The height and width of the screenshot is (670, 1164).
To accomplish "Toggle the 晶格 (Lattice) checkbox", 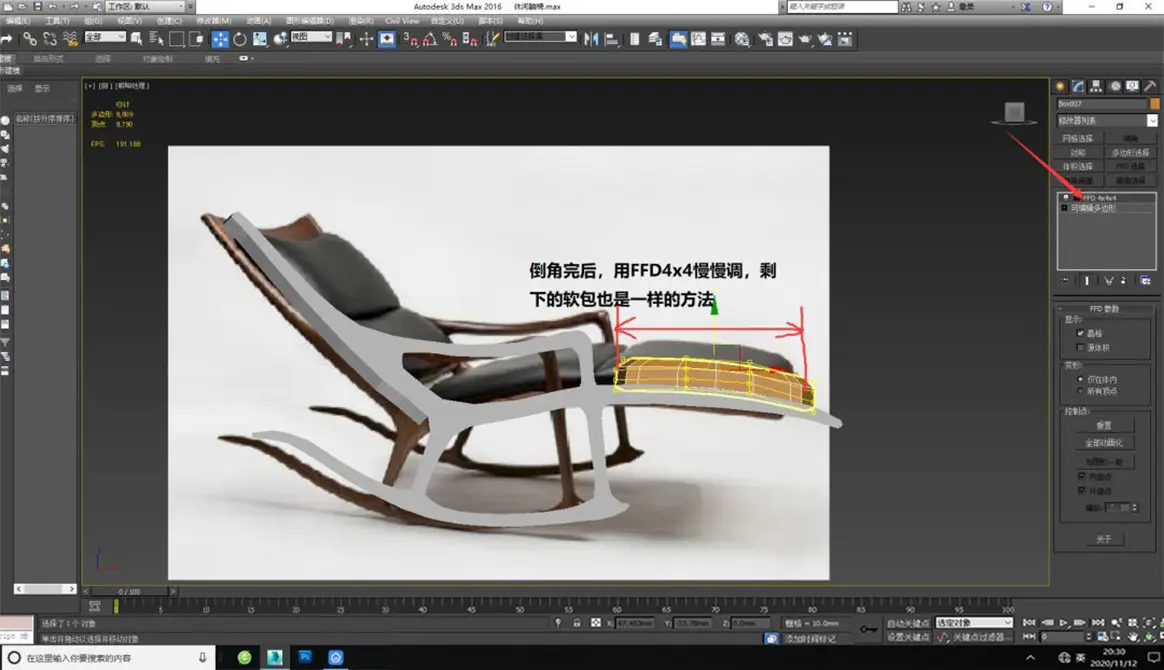I will click(x=1080, y=333).
